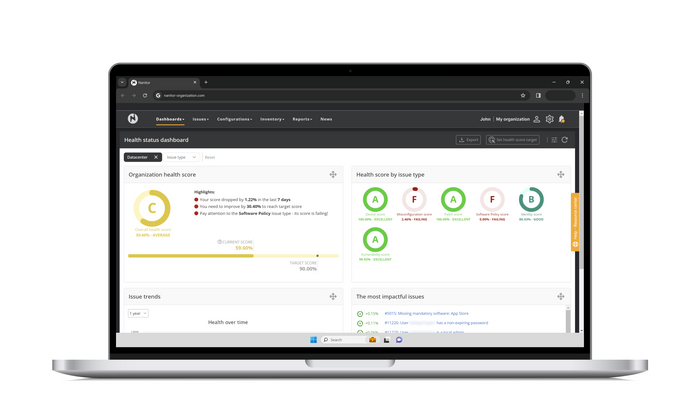Open the Device score A badge
This screenshot has width=700, height=420.
click(x=375, y=200)
